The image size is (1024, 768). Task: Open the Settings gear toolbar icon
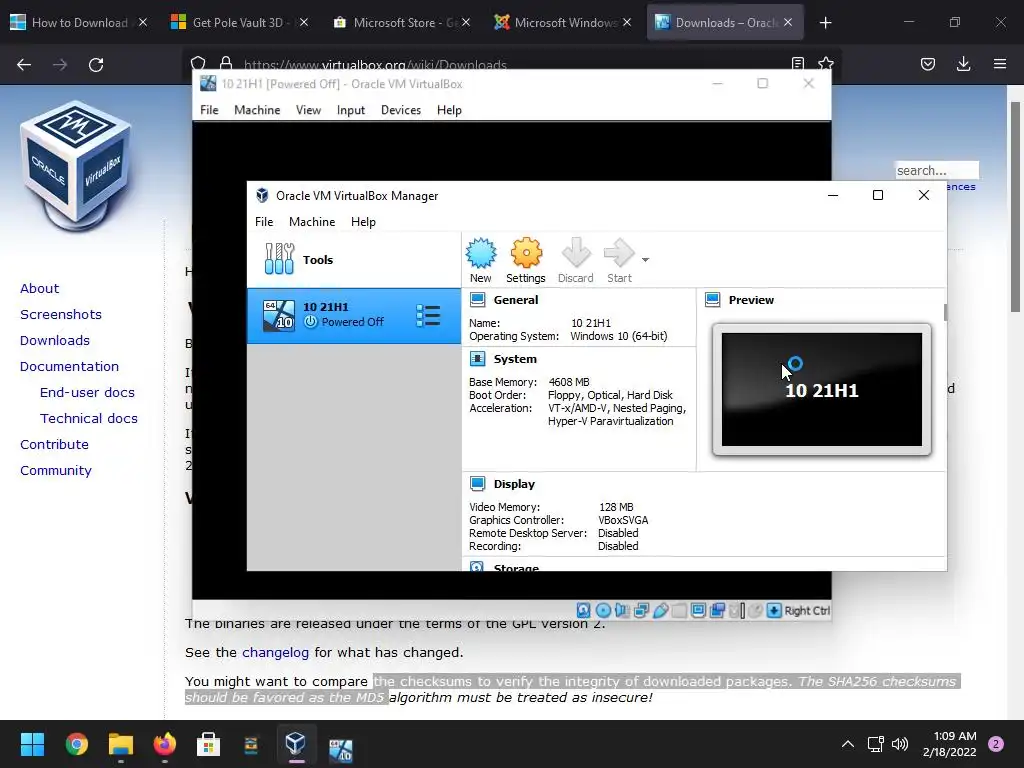click(526, 260)
